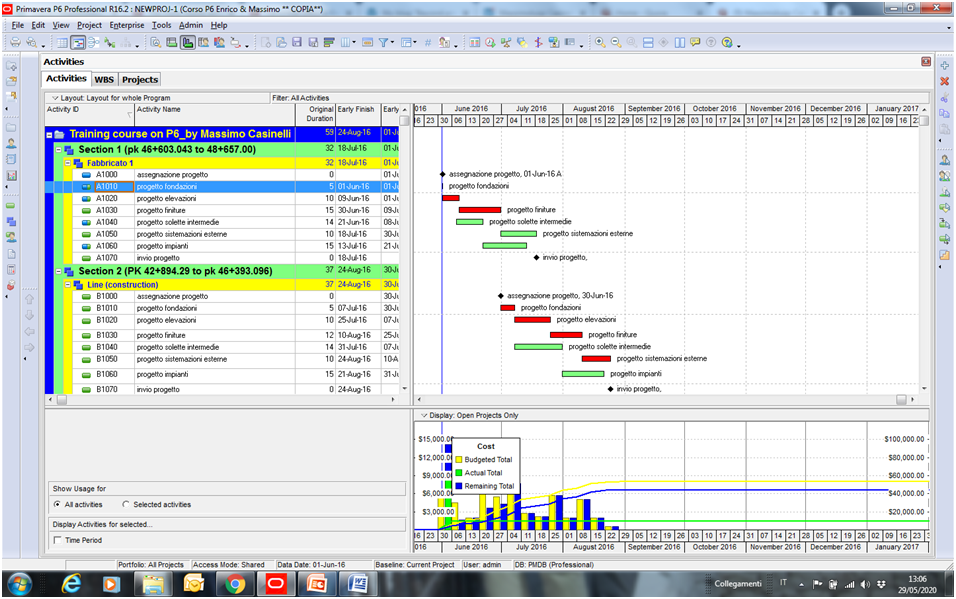Click the Zoom In magnifier
This screenshot has height=599, width=956.
tap(601, 42)
